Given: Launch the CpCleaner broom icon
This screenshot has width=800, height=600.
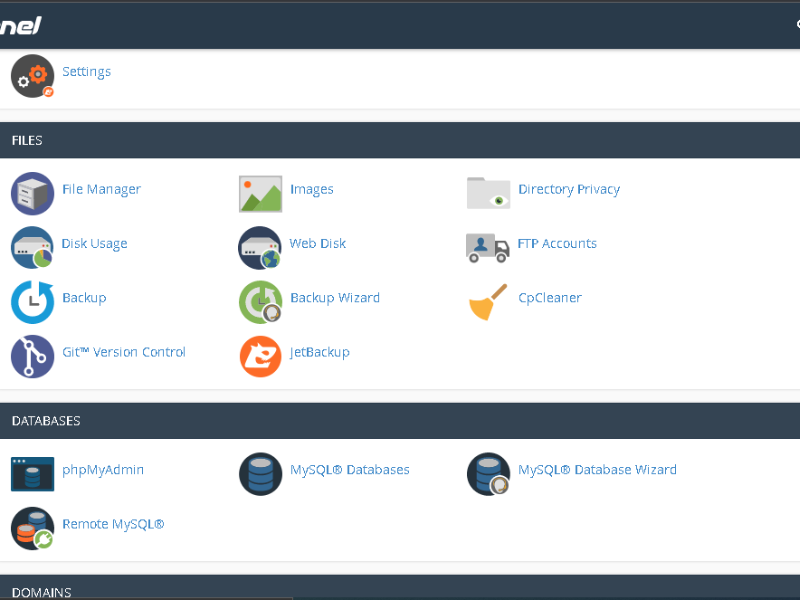Looking at the screenshot, I should coord(488,301).
